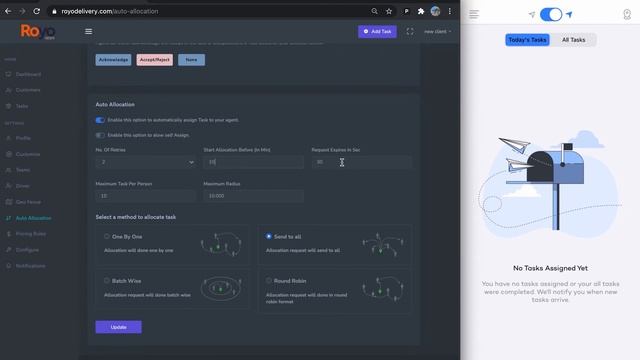Open the new client account dropdown
This screenshot has height=360, width=640.
pyautogui.click(x=438, y=31)
